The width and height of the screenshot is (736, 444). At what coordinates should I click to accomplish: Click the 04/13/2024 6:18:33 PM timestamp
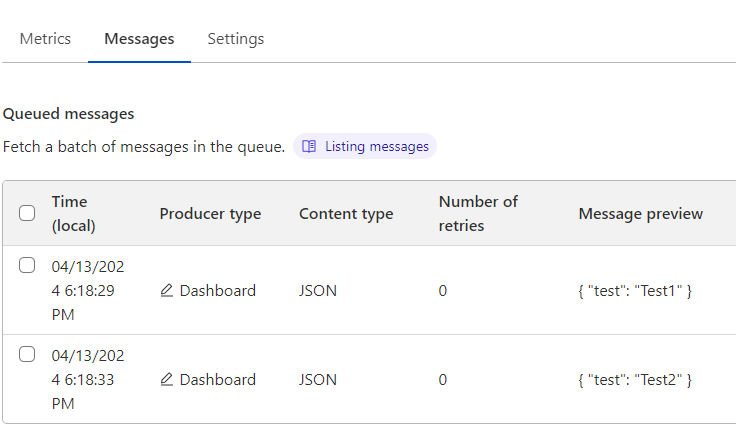(x=88, y=379)
